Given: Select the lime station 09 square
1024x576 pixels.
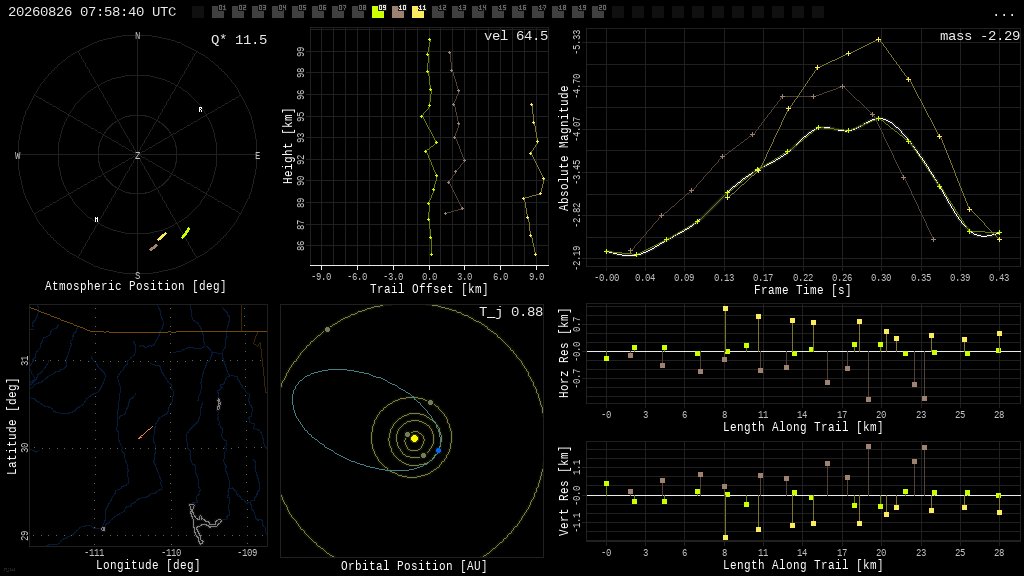Looking at the screenshot, I should click(x=378, y=11).
